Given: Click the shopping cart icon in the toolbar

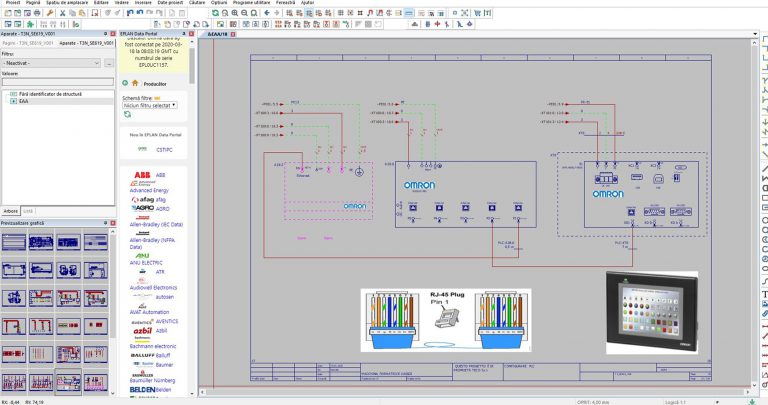Looking at the screenshot, I should (477, 13).
